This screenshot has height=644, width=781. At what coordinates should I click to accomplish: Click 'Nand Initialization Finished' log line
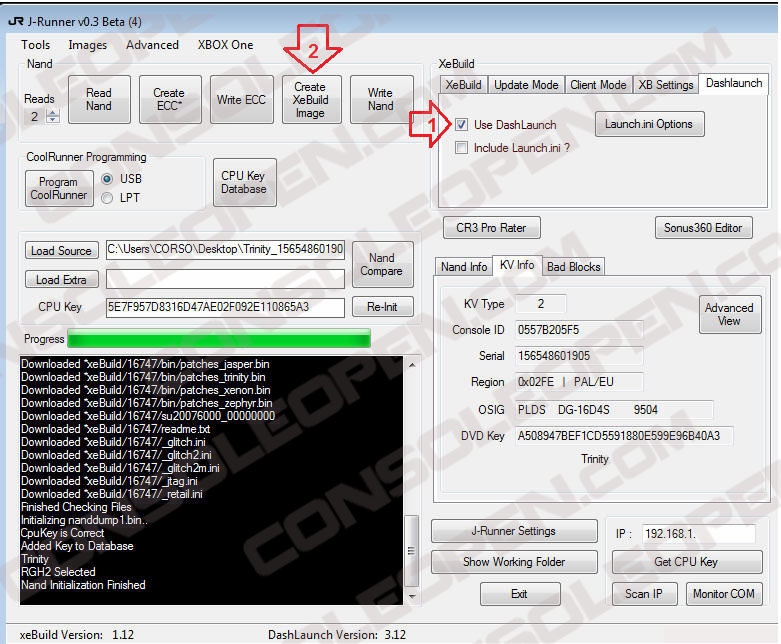click(83, 585)
